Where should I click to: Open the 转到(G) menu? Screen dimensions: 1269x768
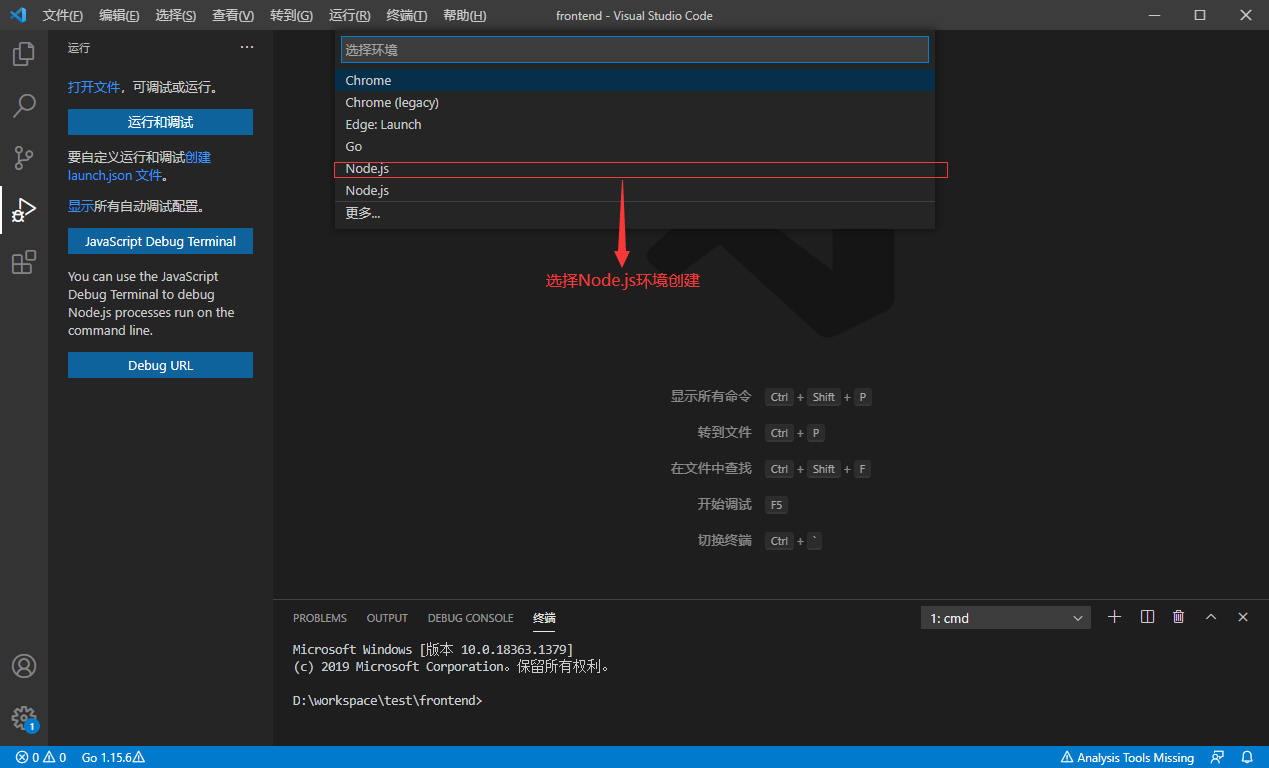[x=291, y=16]
